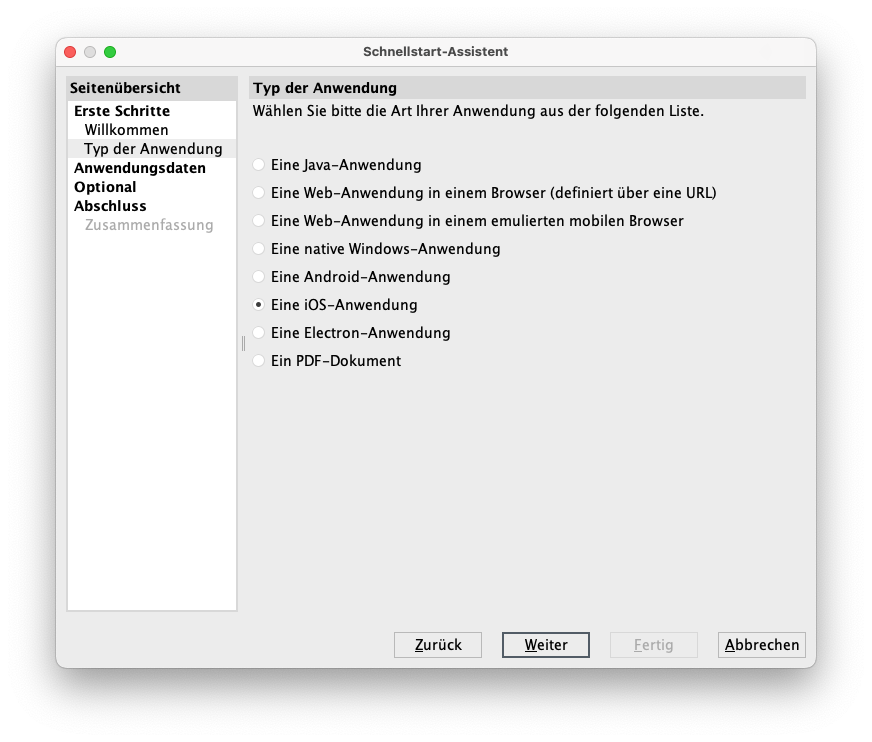Jump to Anwendungsdaten step in sidebar
872x742 pixels.
click(139, 168)
